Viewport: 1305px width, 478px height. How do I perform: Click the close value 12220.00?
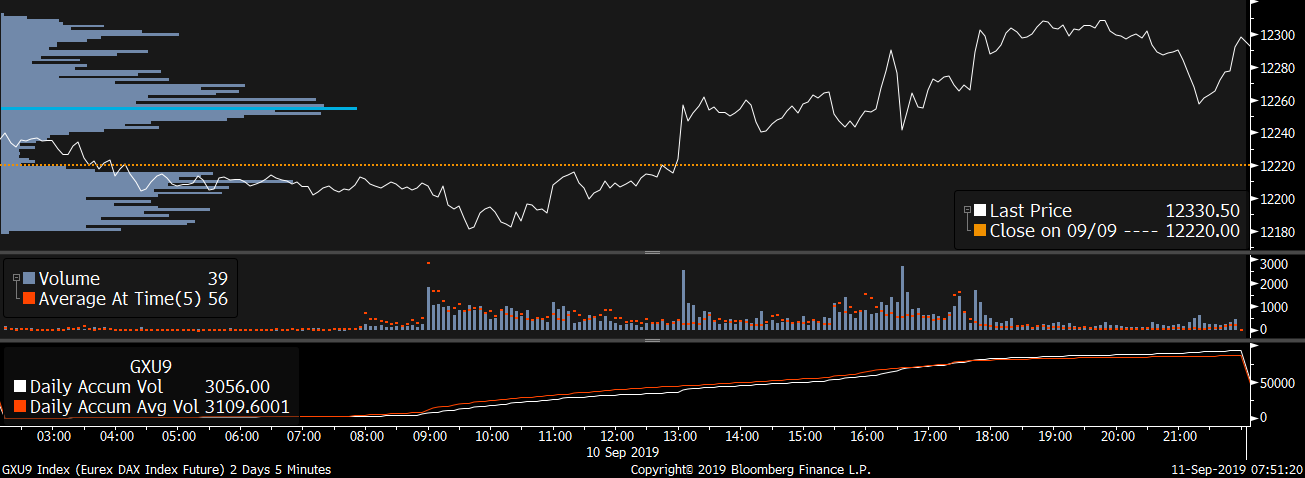(1203, 231)
